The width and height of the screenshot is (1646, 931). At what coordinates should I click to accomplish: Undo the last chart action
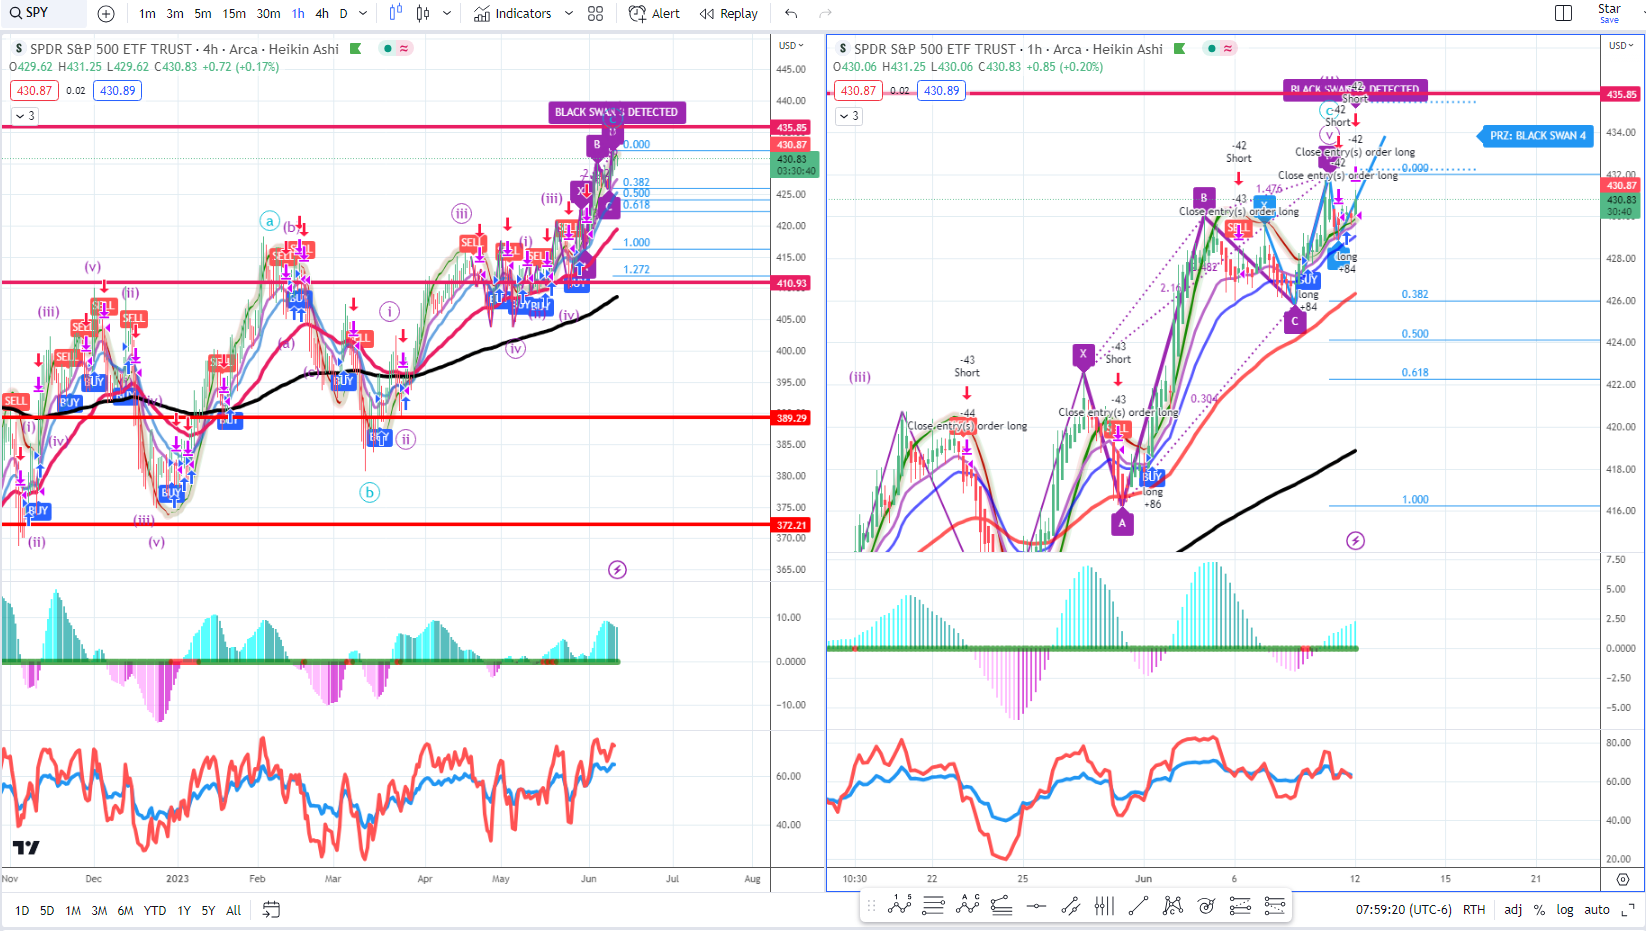click(x=791, y=14)
